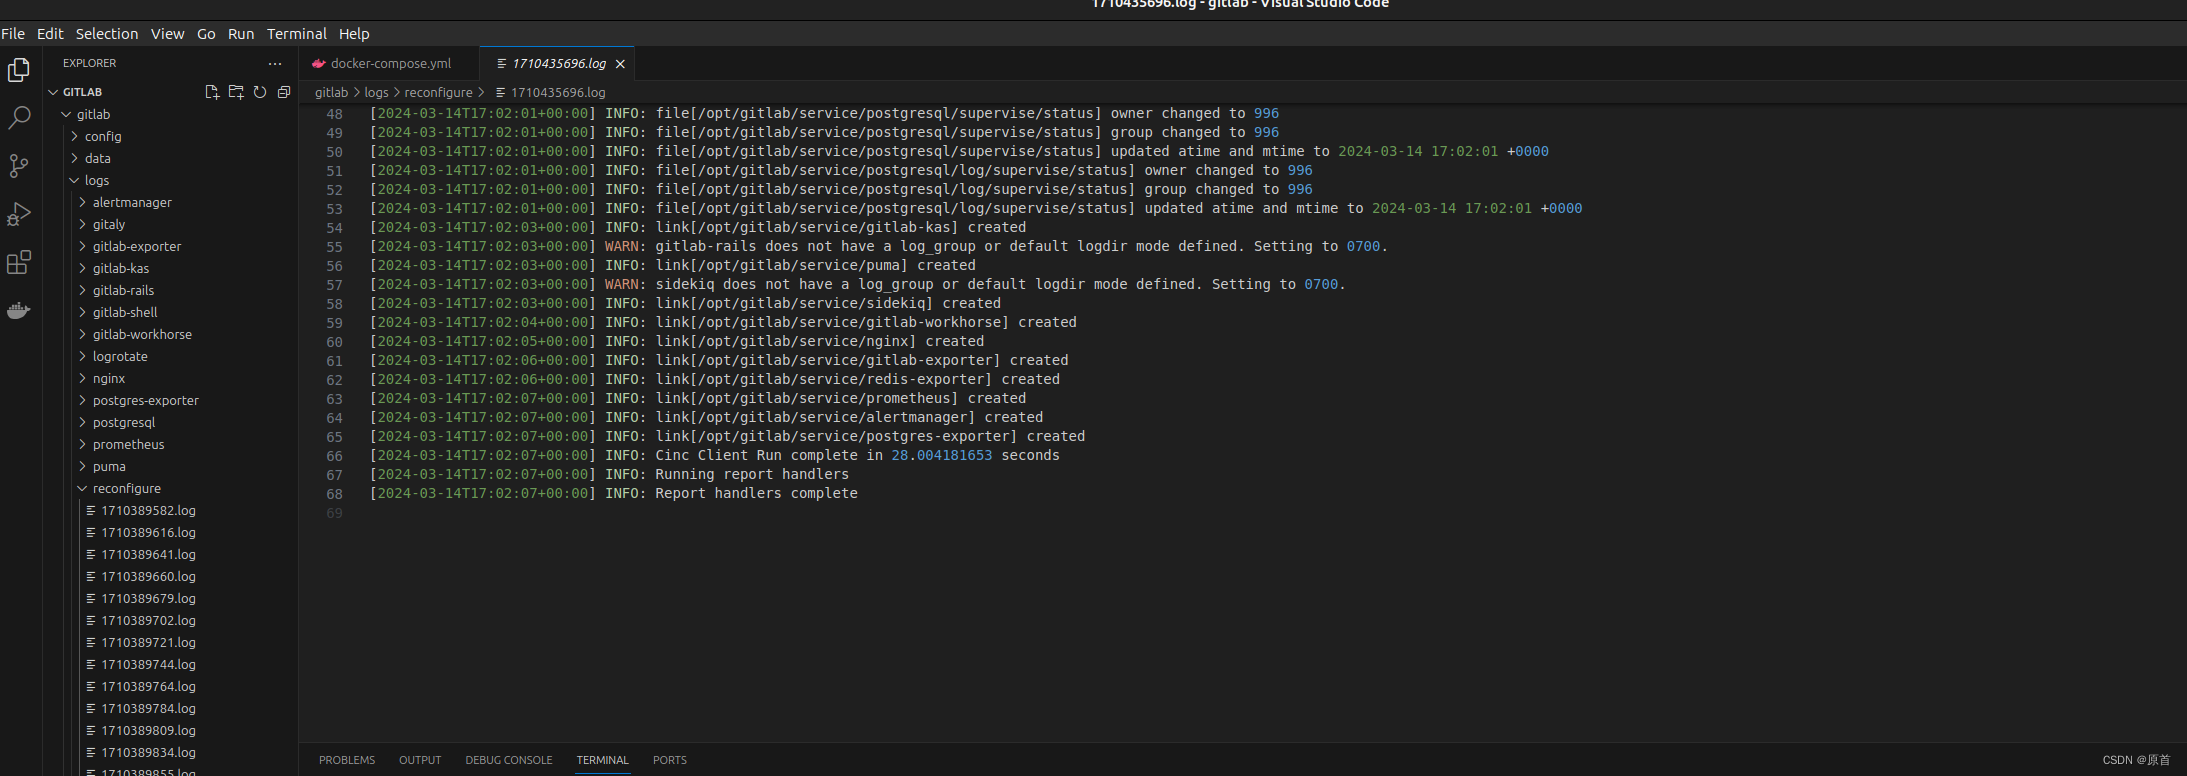Open Explorer more actions ellipsis menu
Image resolution: width=2187 pixels, height=776 pixels.
click(275, 63)
